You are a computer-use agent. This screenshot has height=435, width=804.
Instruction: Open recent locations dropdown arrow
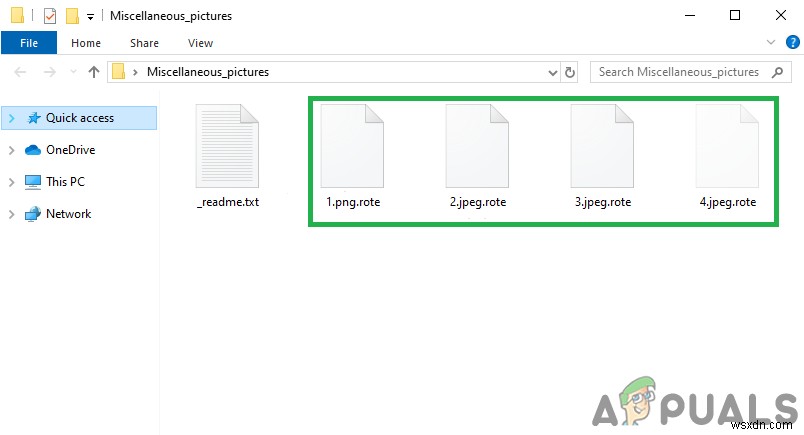pos(73,72)
